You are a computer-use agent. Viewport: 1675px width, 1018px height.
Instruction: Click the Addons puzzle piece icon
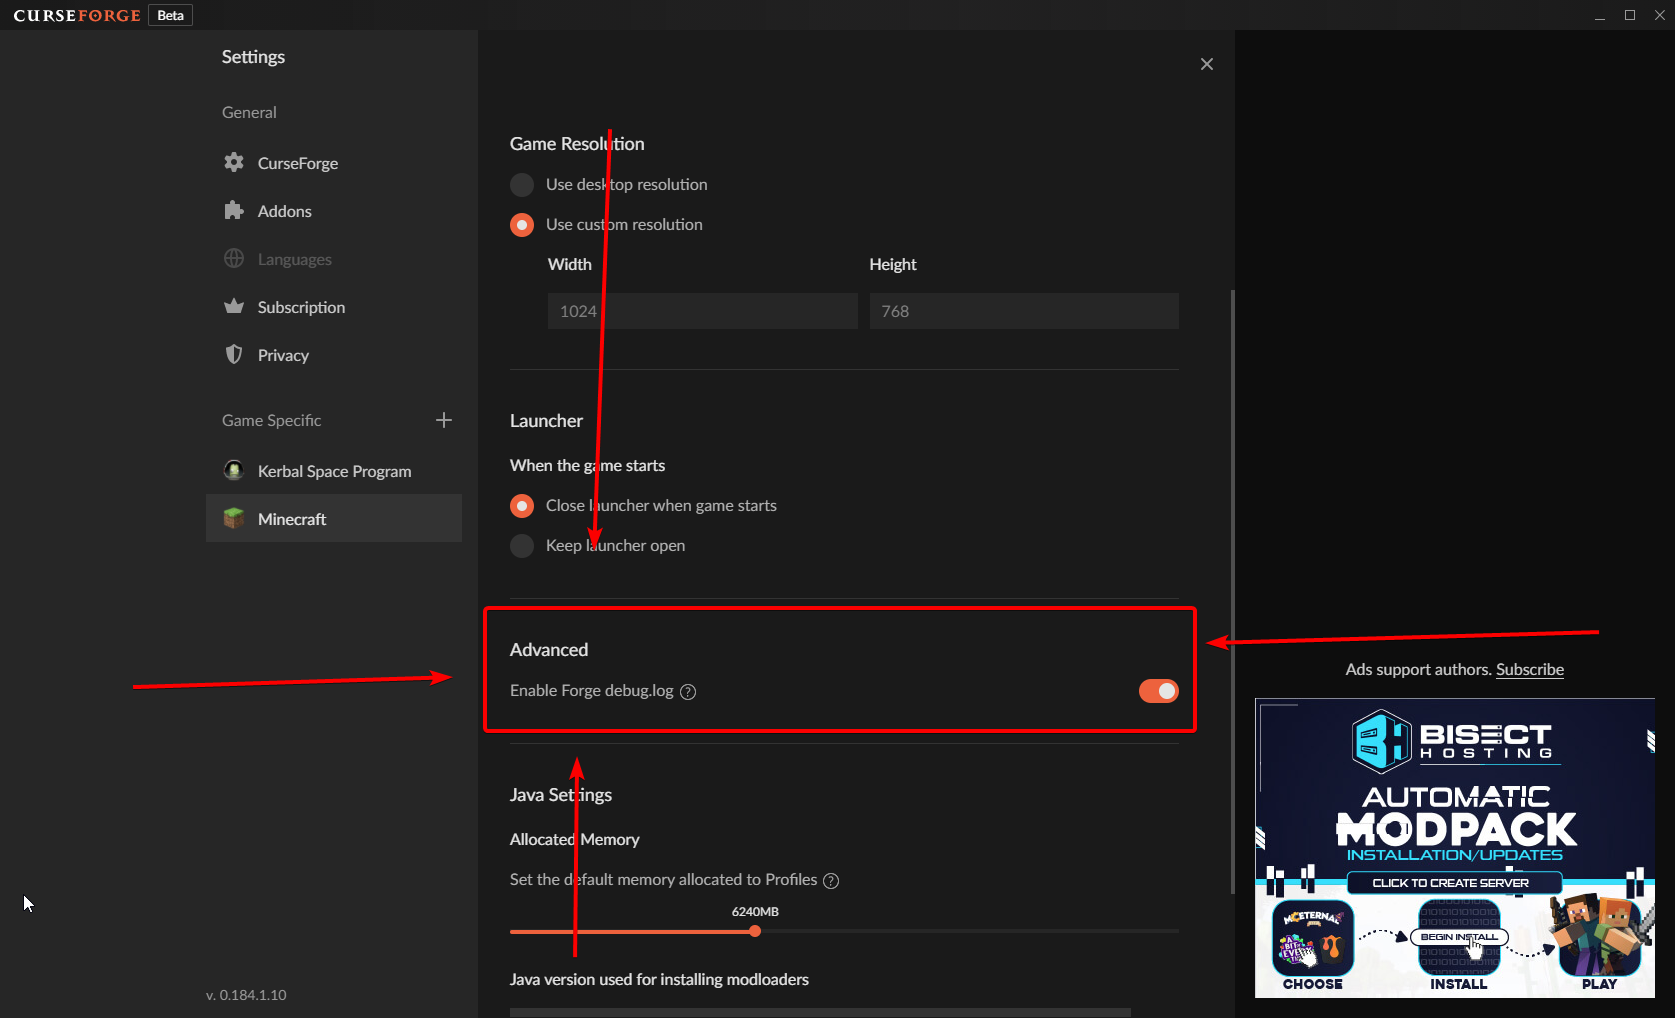click(234, 210)
